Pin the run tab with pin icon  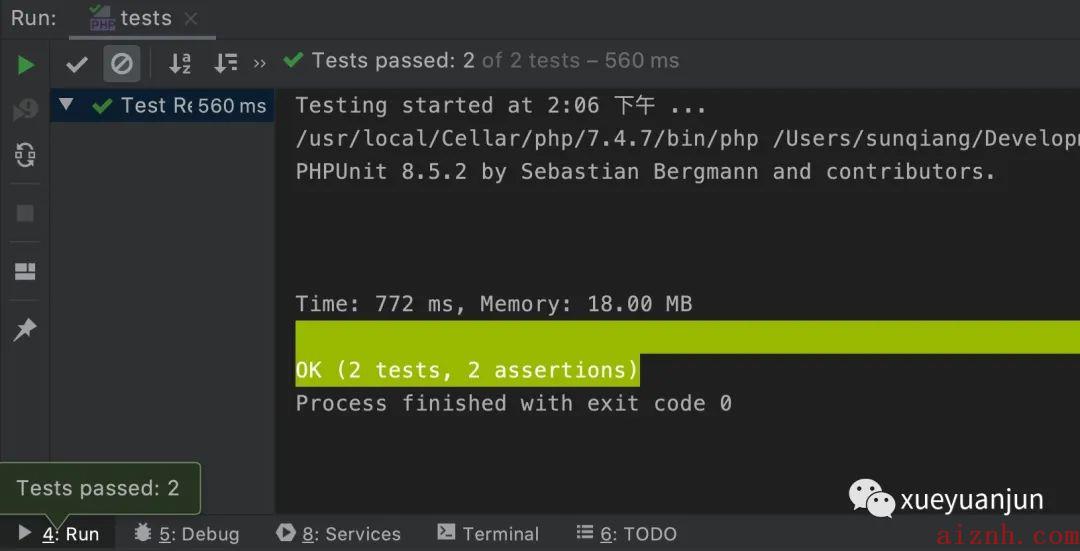click(25, 330)
